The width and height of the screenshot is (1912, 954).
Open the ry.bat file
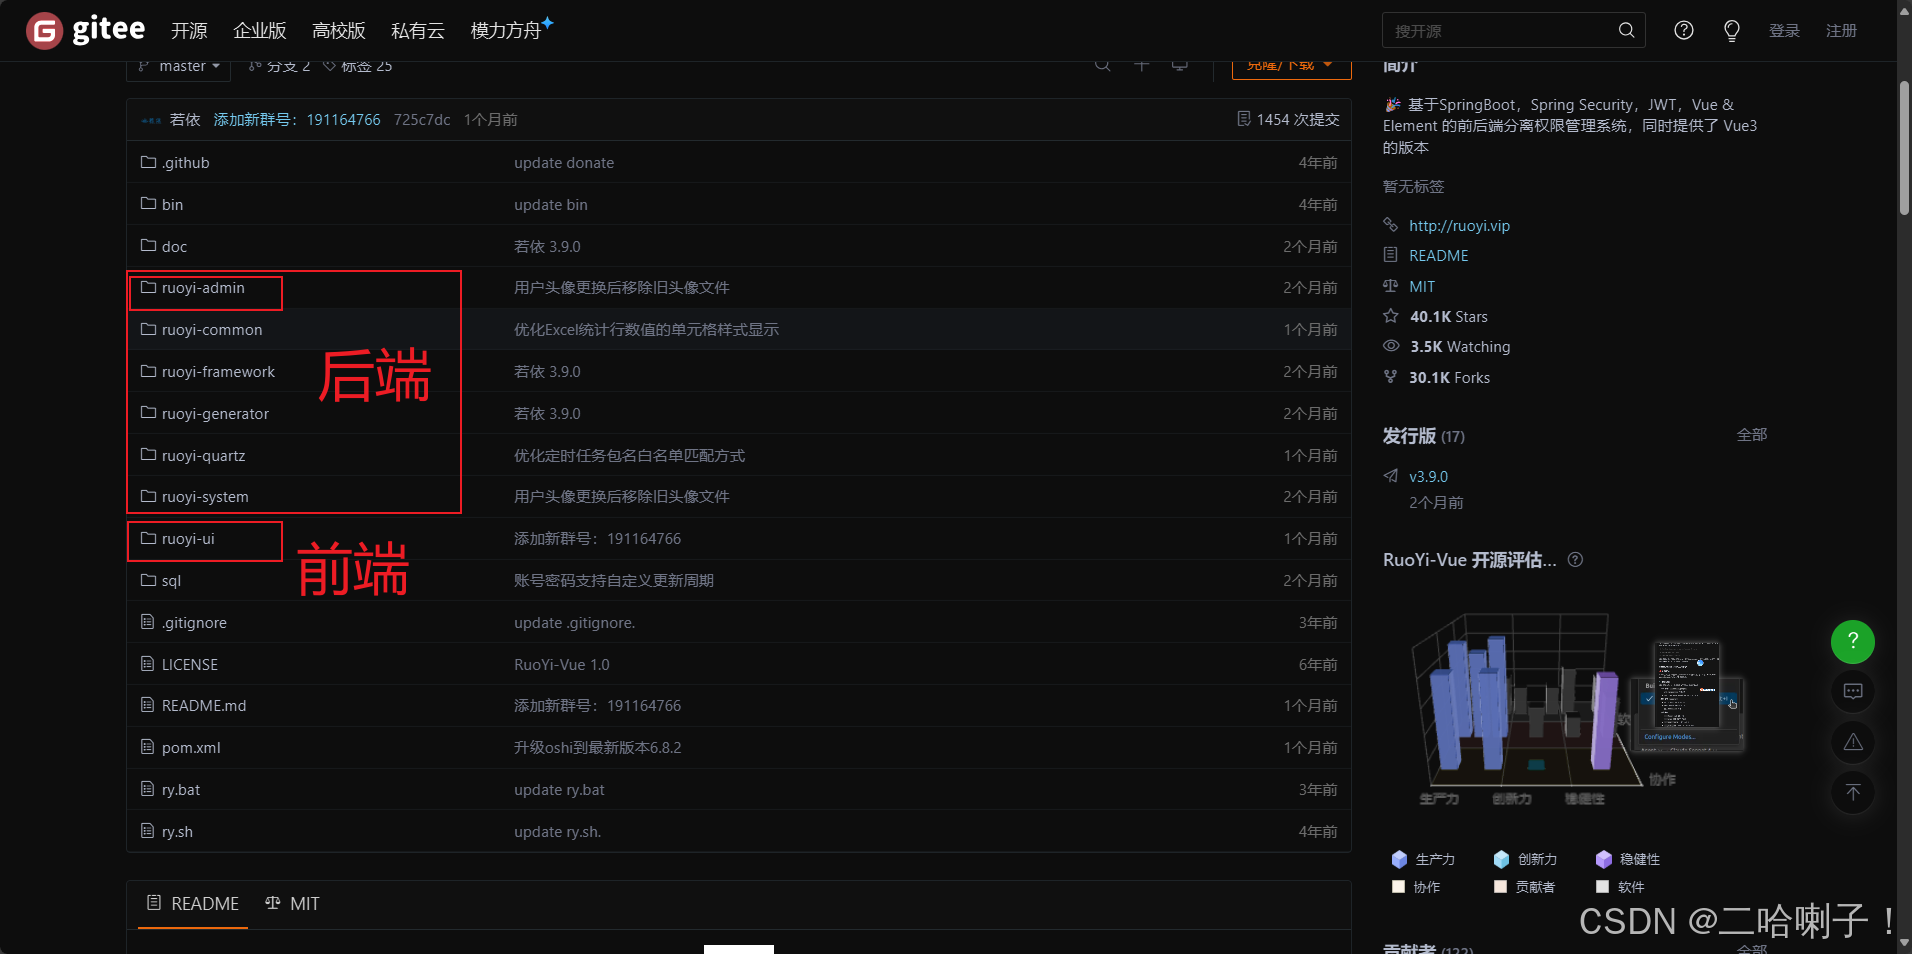pos(181,790)
